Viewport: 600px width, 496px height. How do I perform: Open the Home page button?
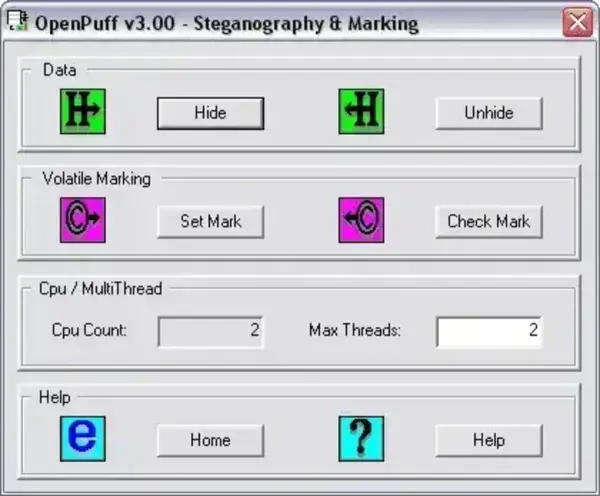[x=210, y=441]
